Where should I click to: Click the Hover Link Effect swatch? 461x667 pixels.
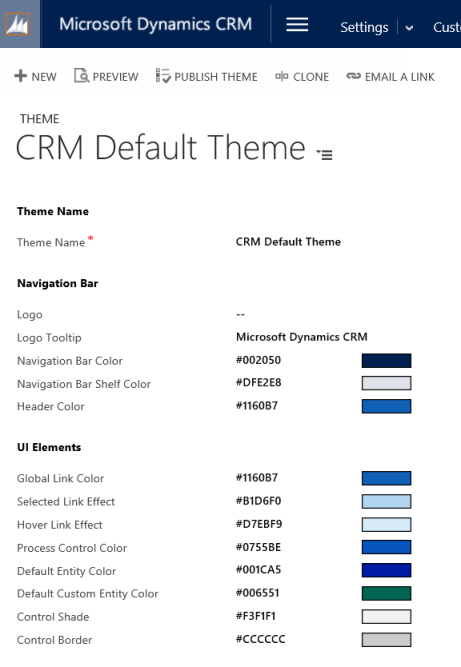click(x=386, y=524)
